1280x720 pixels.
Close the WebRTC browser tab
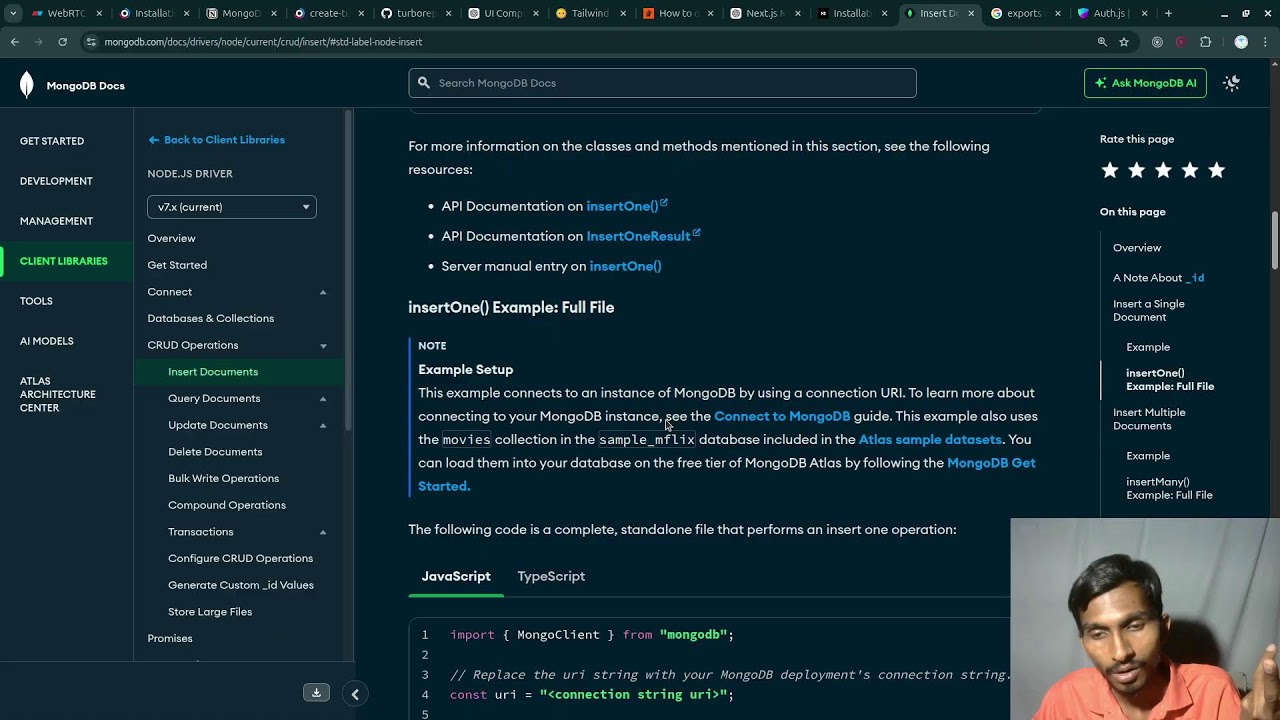tap(99, 14)
